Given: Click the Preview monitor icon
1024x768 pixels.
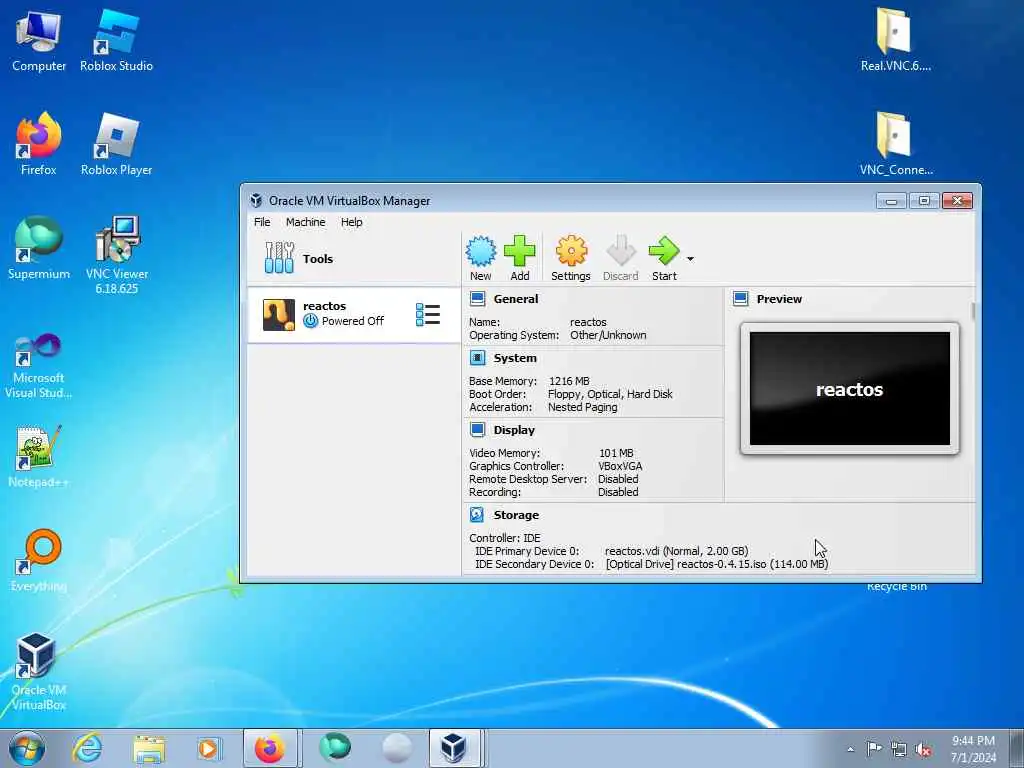Looking at the screenshot, I should (x=741, y=299).
